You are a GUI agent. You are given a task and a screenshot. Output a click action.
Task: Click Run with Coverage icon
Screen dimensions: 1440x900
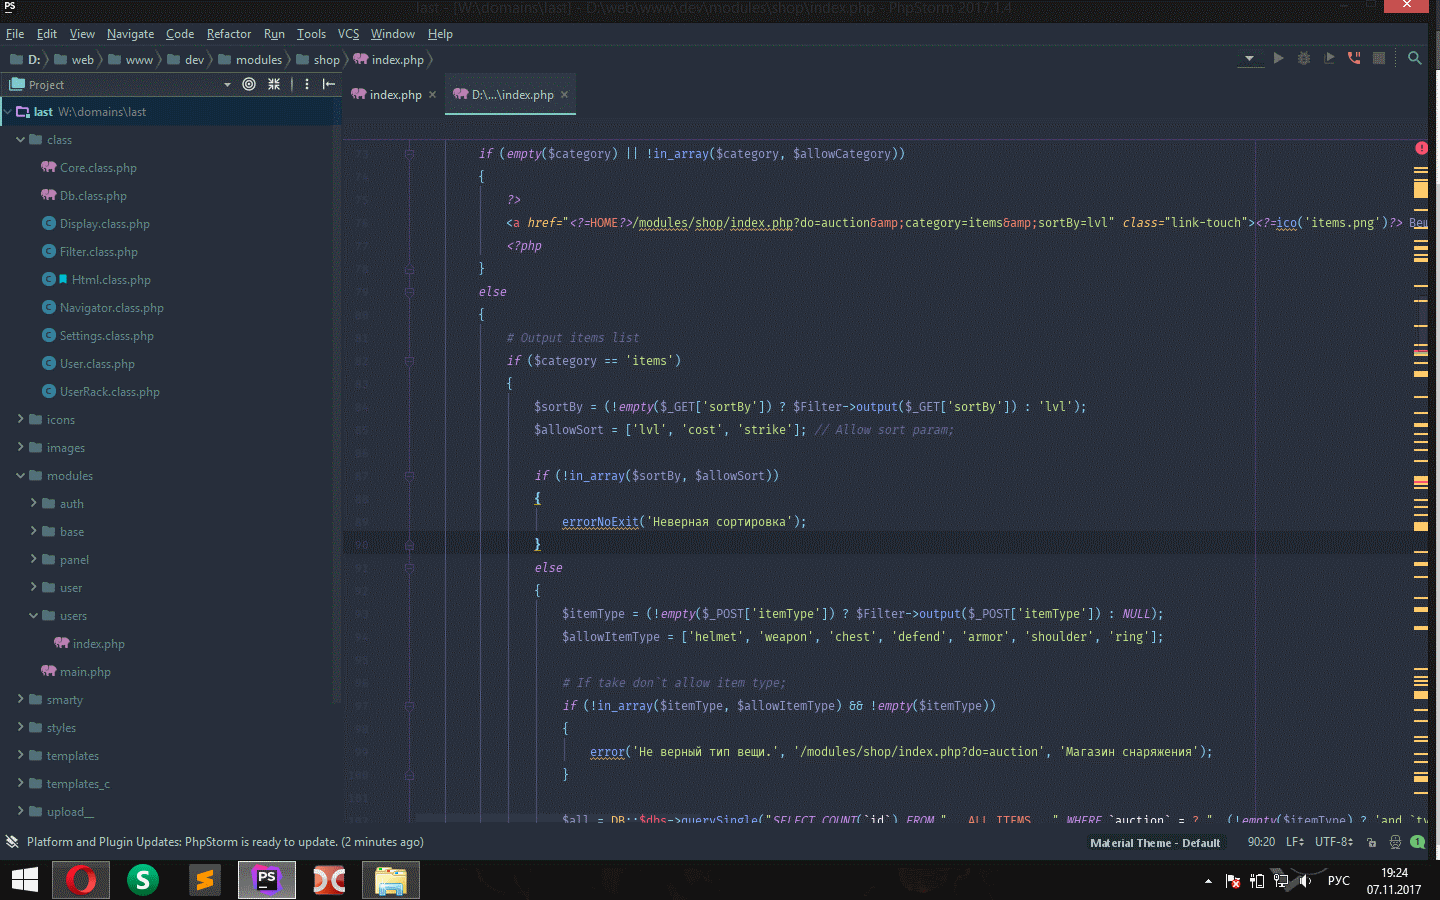[1329, 59]
